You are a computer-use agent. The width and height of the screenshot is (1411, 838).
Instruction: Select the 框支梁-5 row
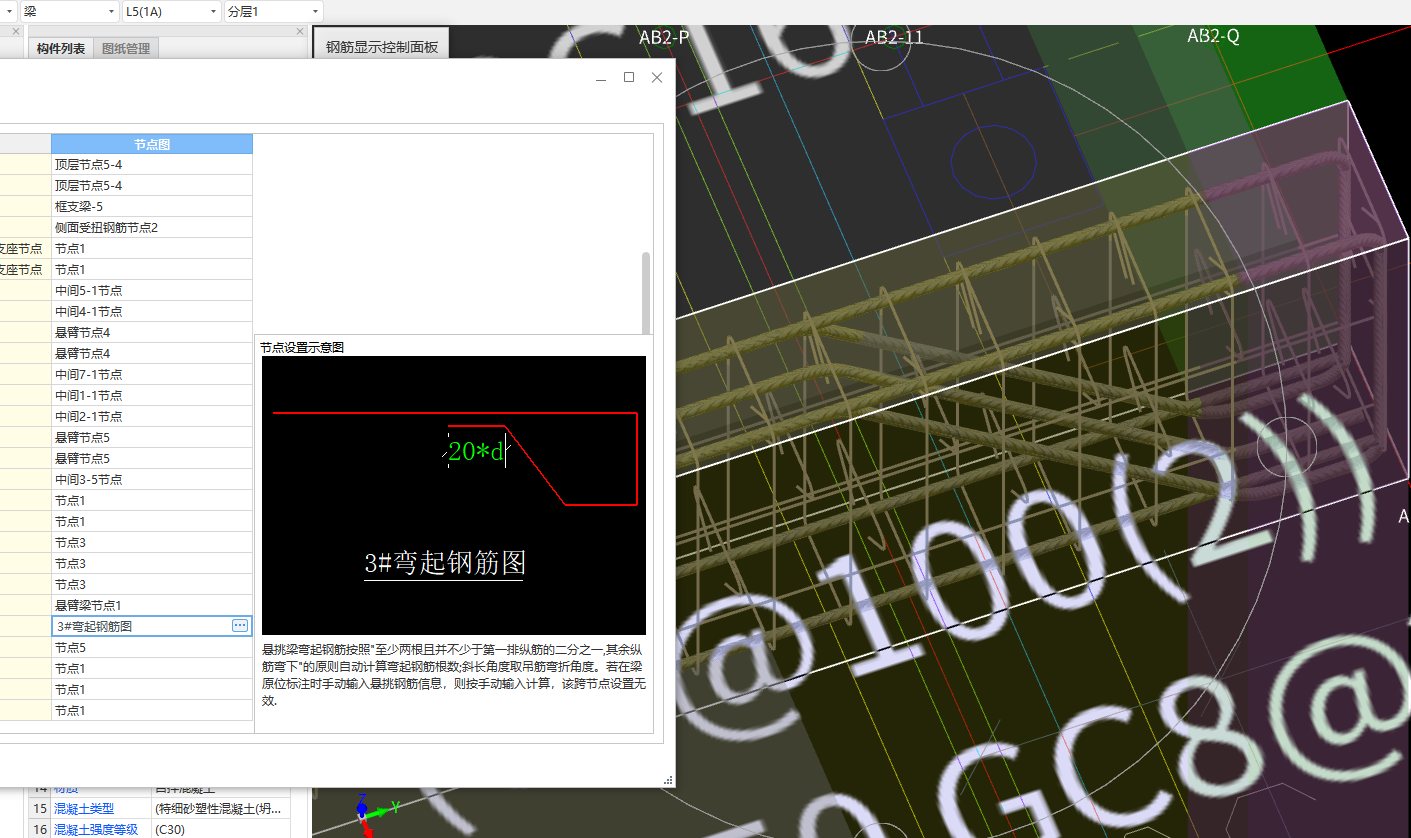152,206
